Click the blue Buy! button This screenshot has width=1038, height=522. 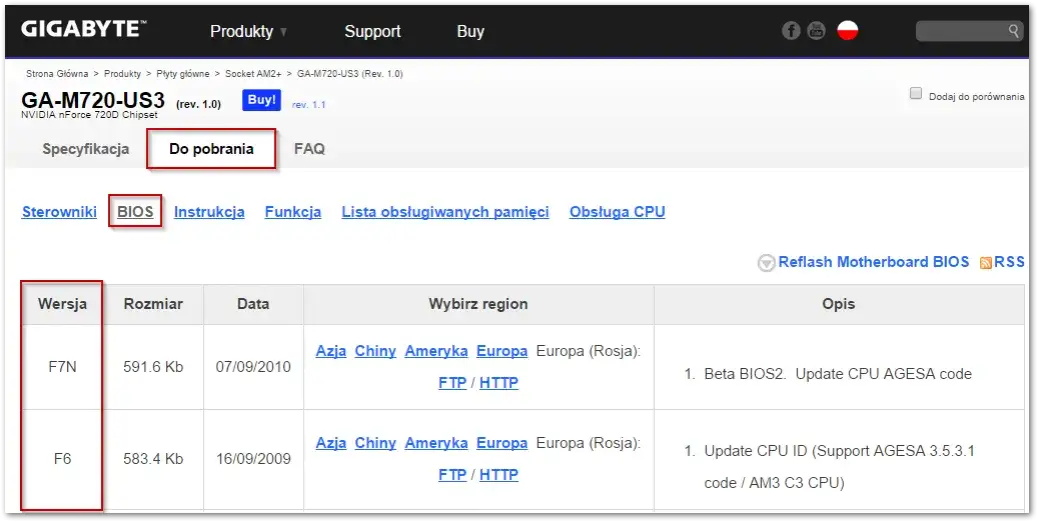point(261,100)
